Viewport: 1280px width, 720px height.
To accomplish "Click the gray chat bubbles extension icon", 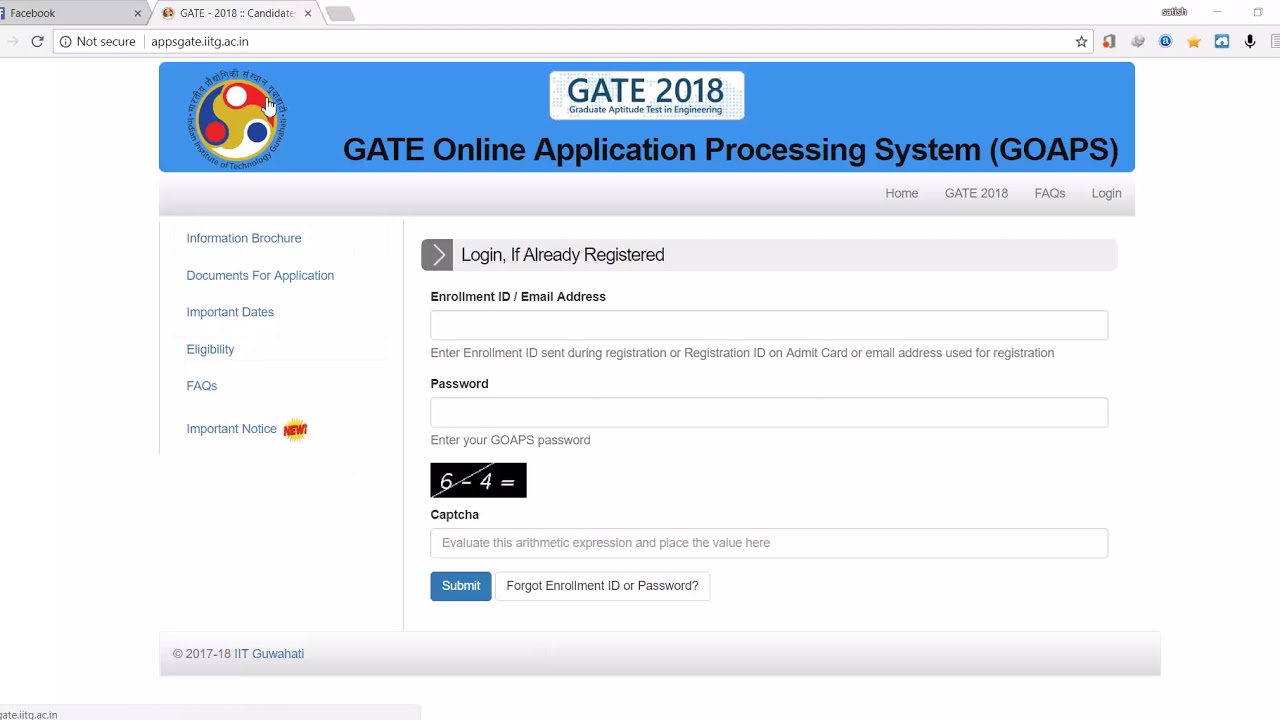I will pos(1137,41).
